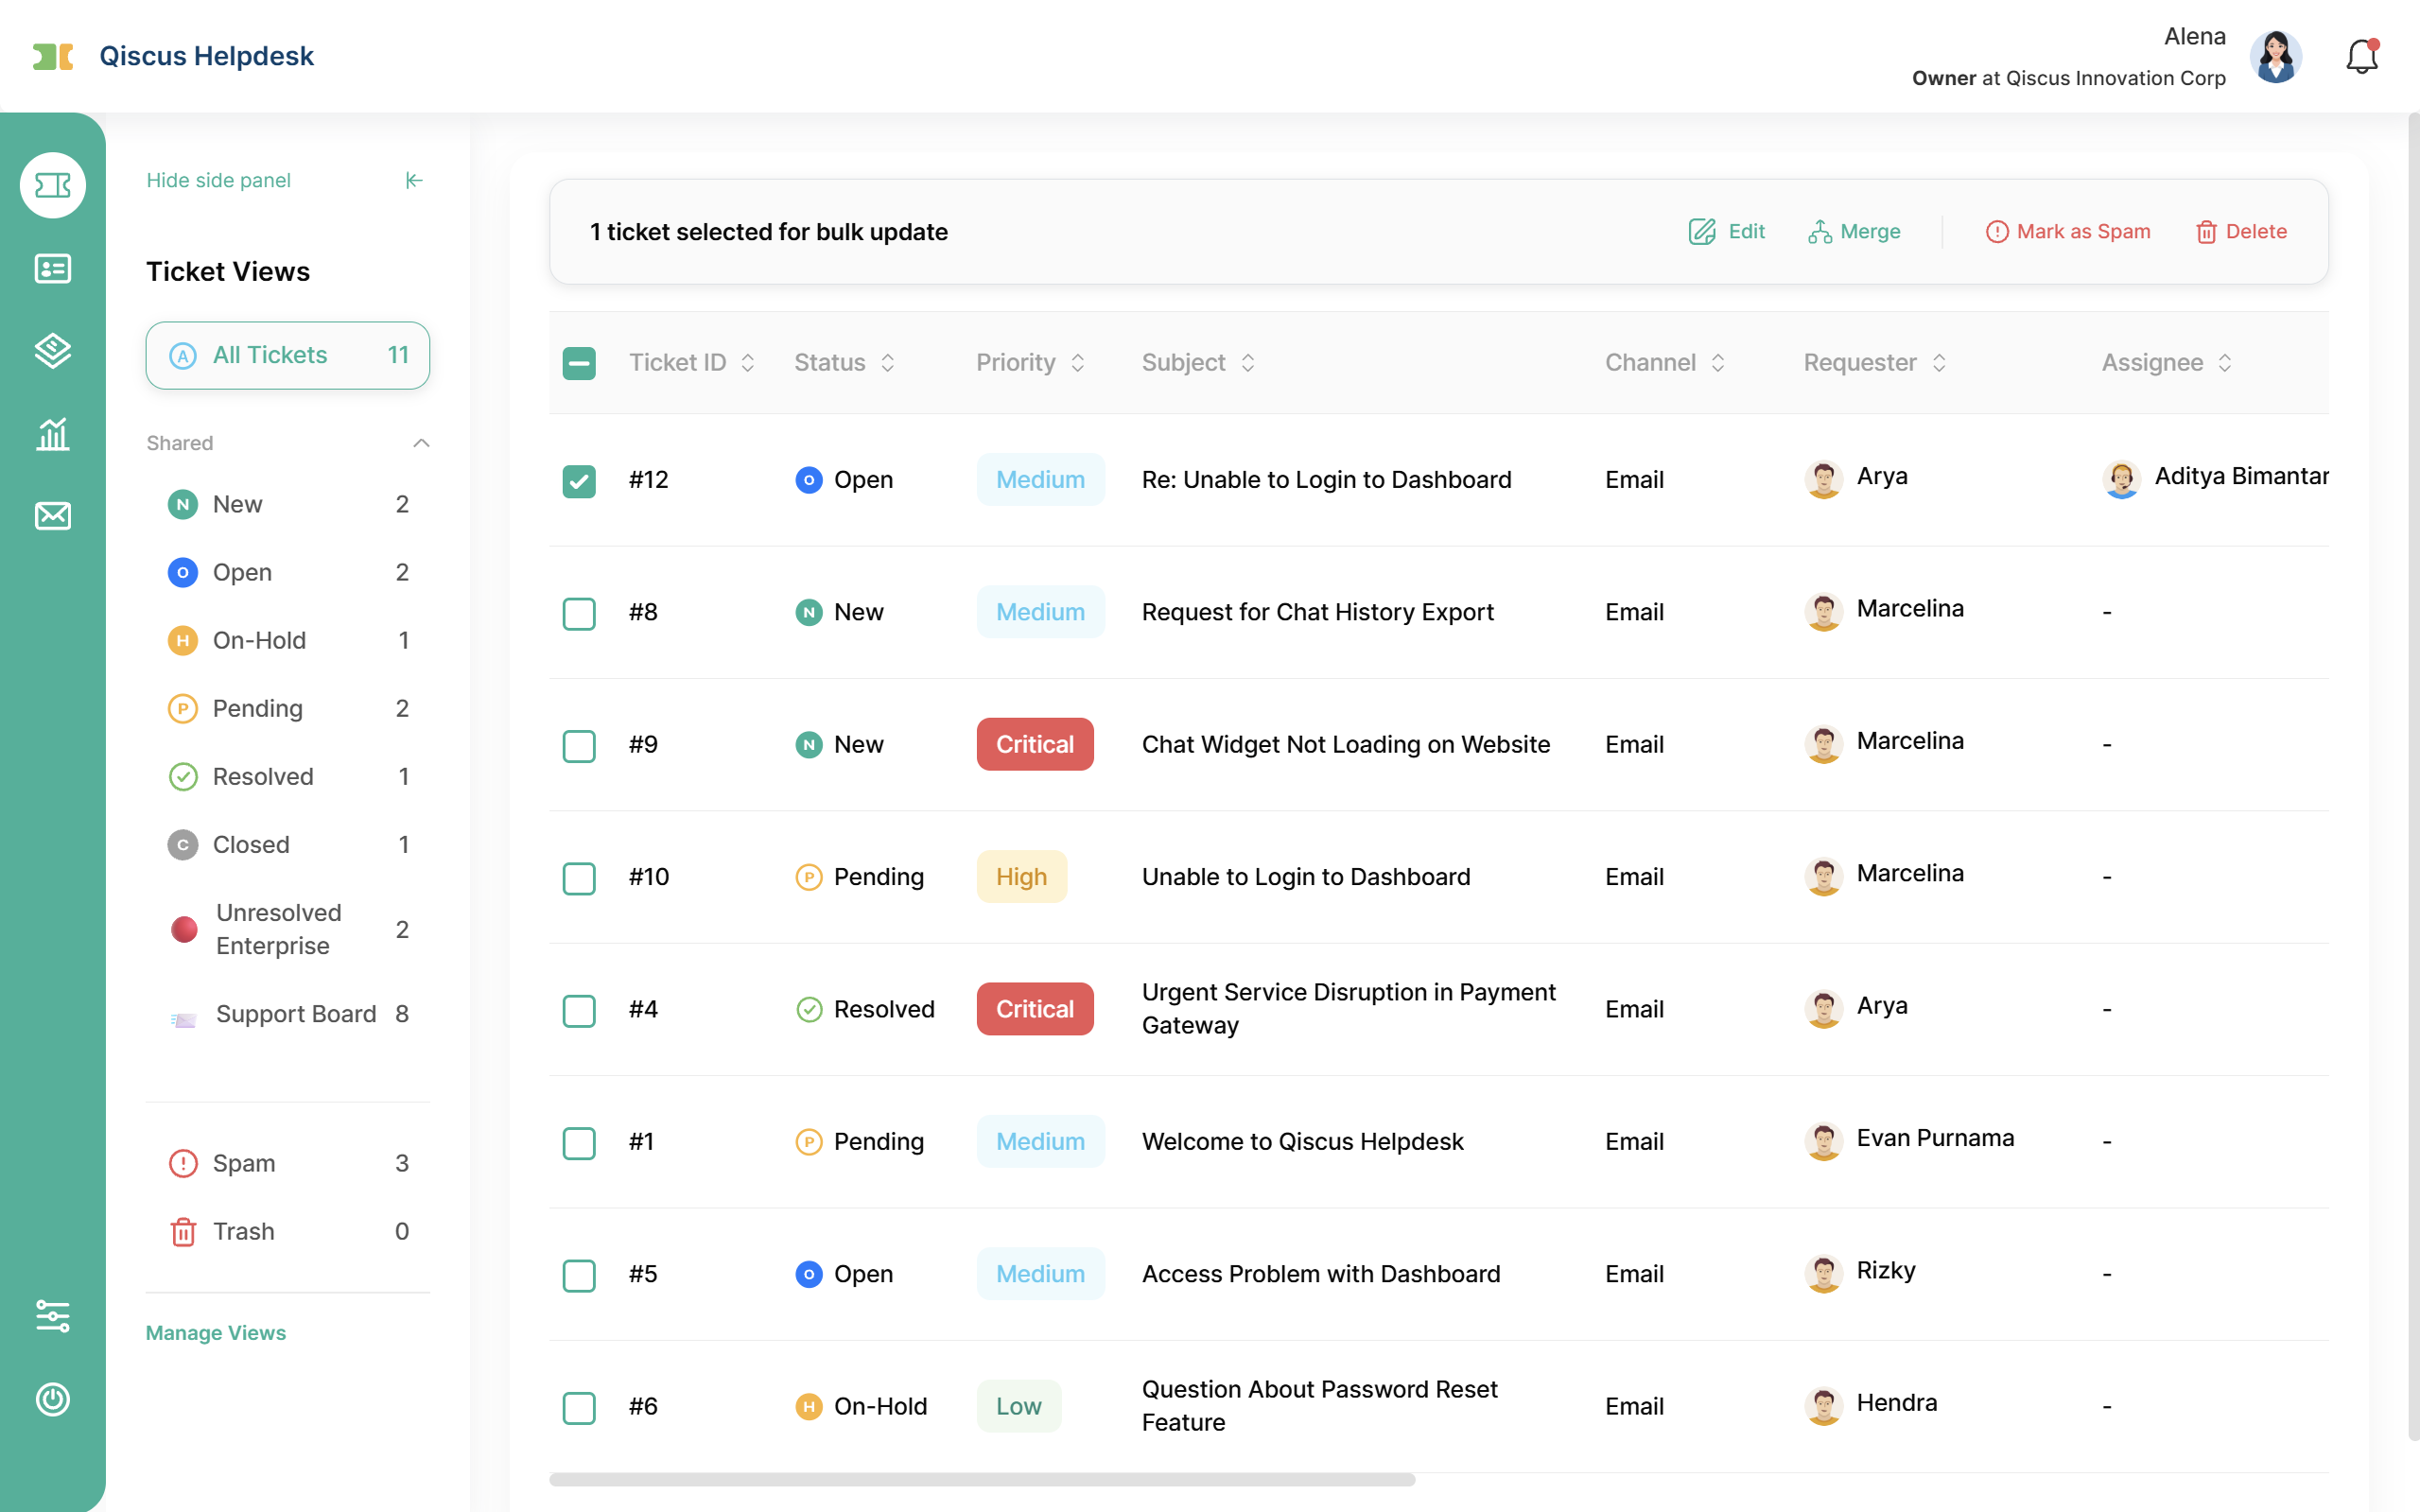2420x1512 pixels.
Task: Select the checkbox for ticket #9
Action: click(579, 746)
